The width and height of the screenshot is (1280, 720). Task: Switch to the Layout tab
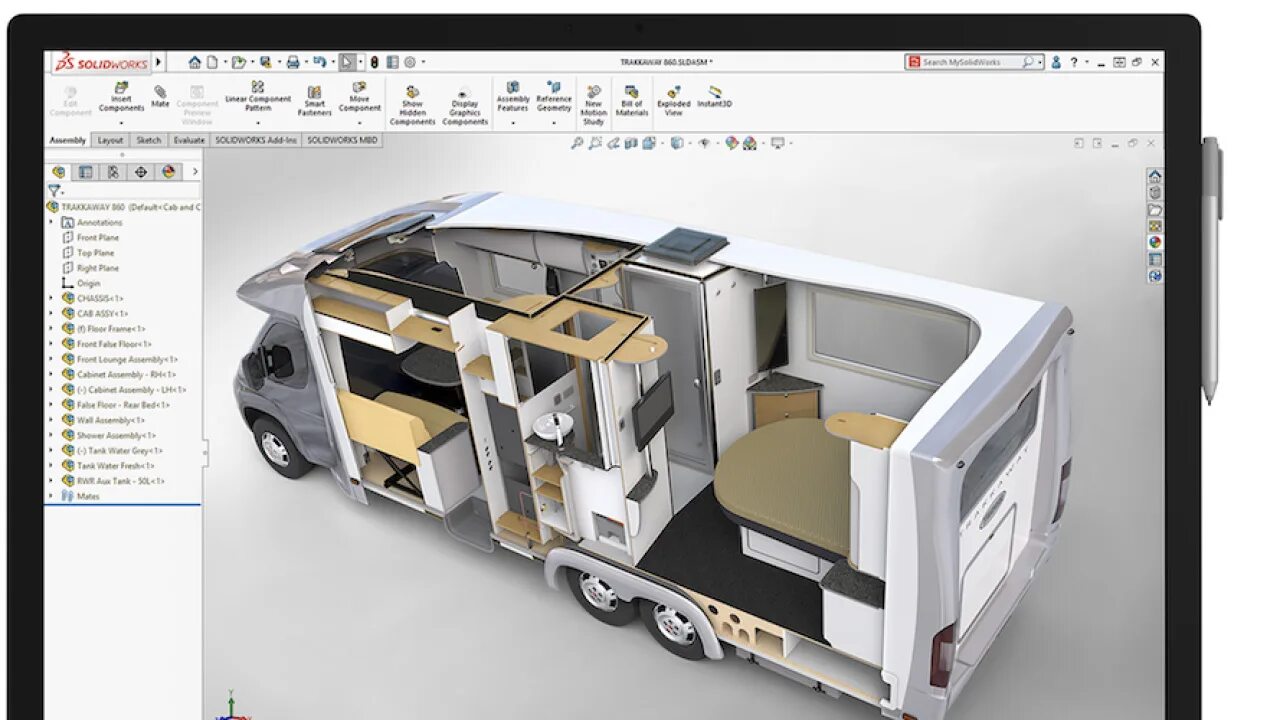pyautogui.click(x=110, y=140)
